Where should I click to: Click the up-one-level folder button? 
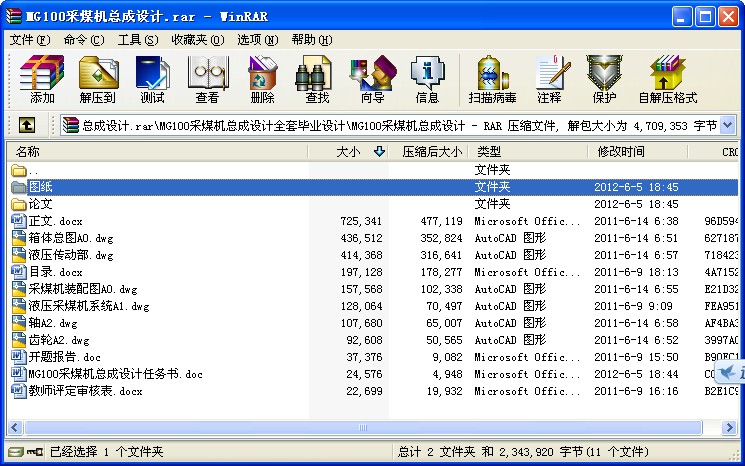[x=27, y=125]
